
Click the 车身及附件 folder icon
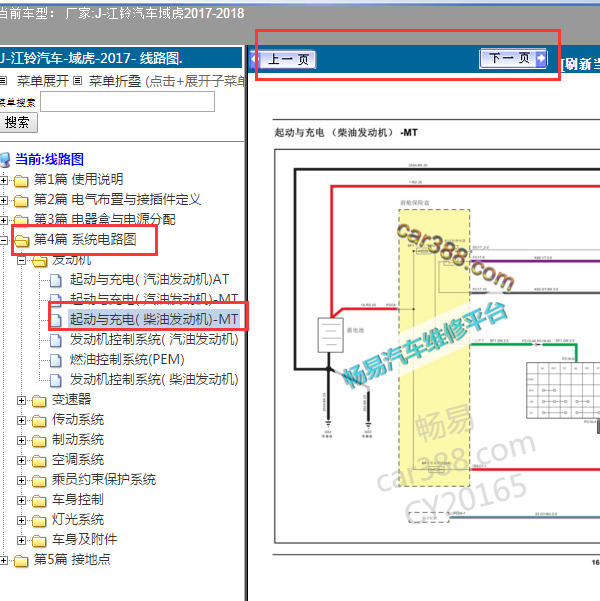point(39,540)
